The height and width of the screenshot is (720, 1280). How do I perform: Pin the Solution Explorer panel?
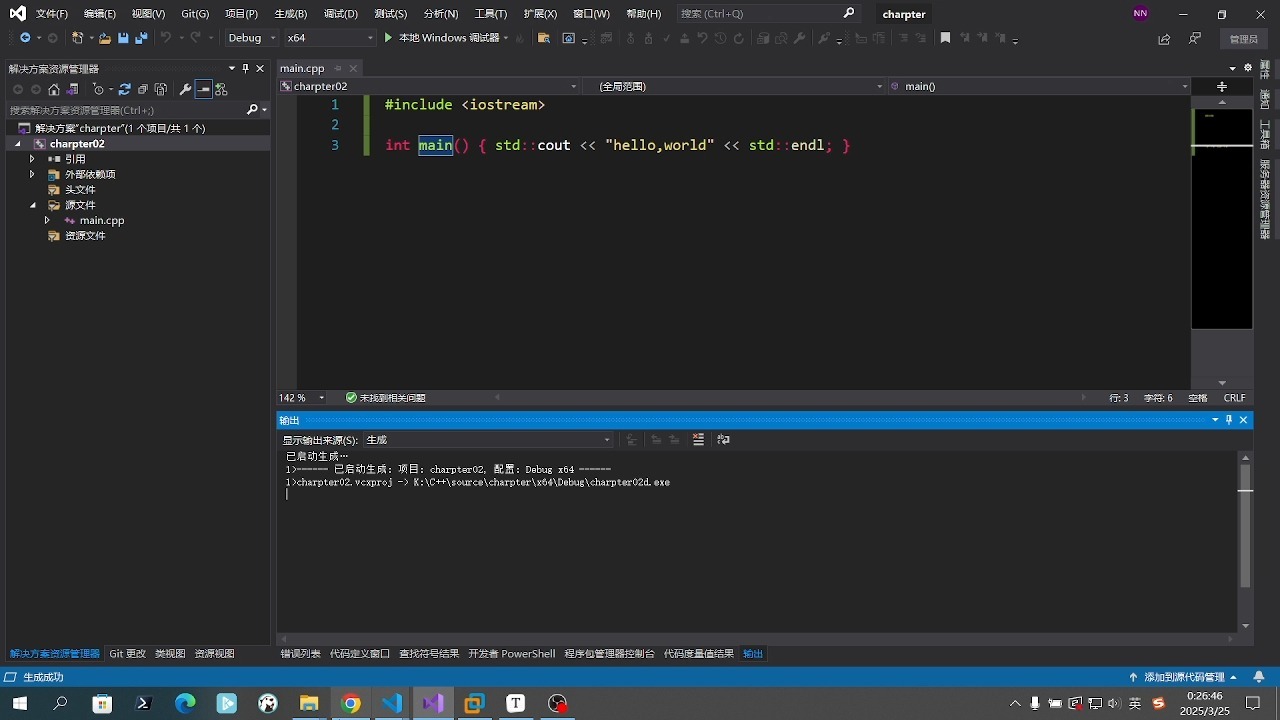(246, 69)
